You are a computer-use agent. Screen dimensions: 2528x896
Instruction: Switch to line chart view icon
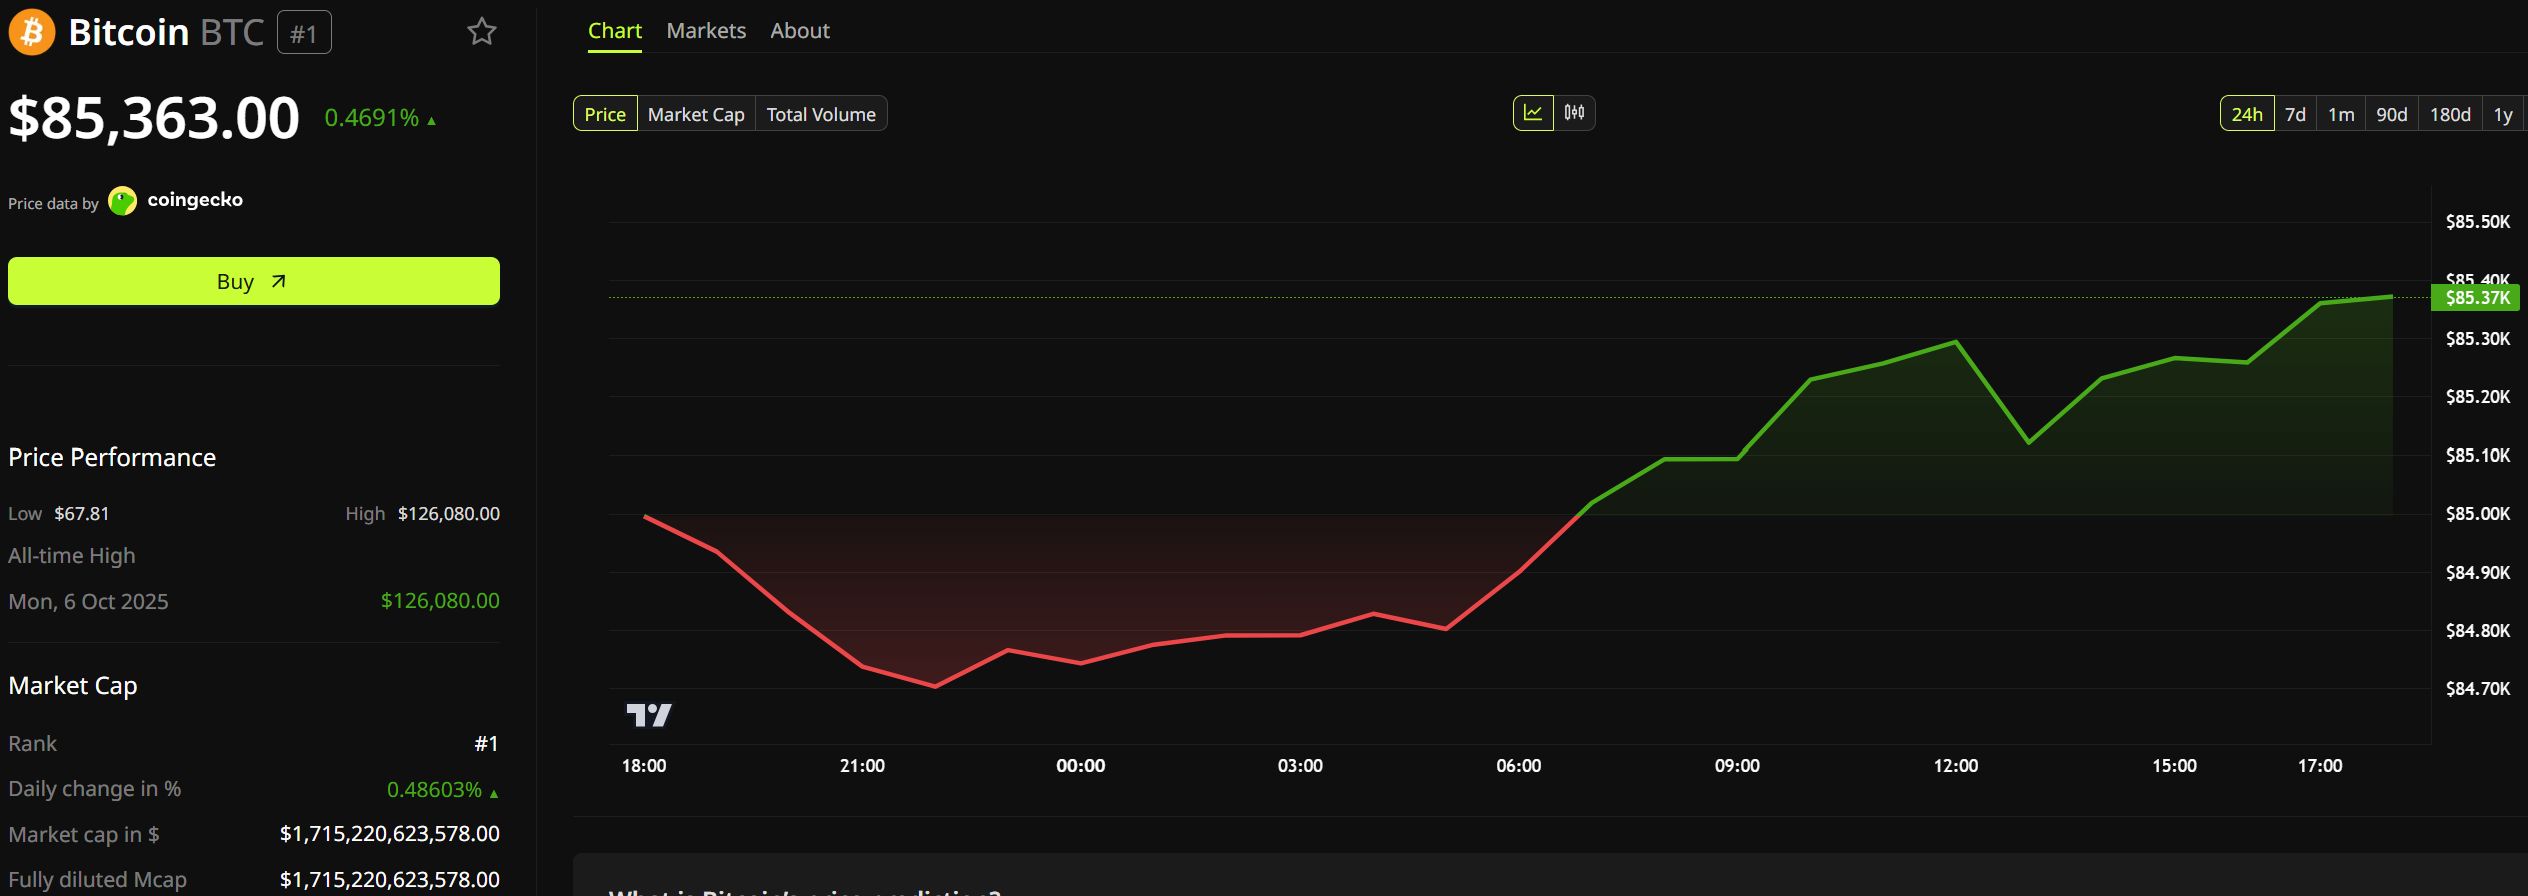1533,113
